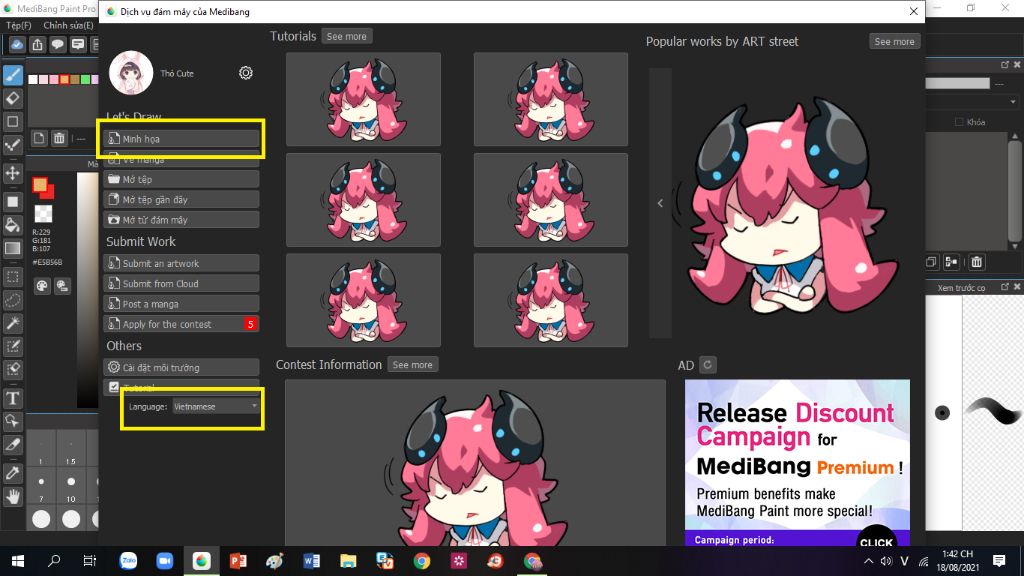Click Mở từ đám mây button
Viewport: 1024px width, 576px height.
pyautogui.click(x=182, y=219)
